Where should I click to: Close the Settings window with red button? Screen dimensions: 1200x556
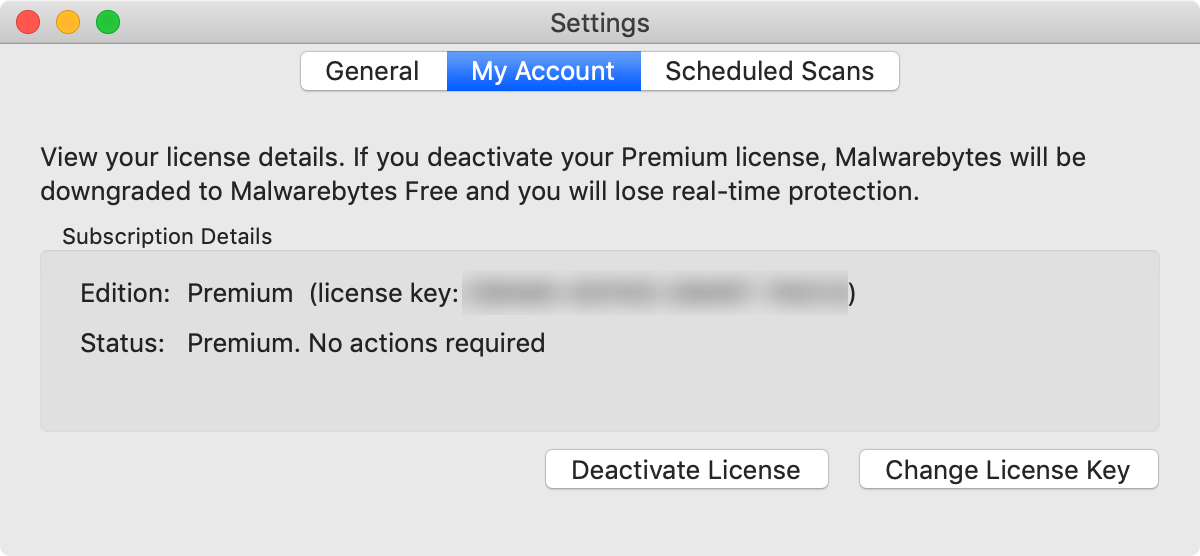pyautogui.click(x=28, y=22)
